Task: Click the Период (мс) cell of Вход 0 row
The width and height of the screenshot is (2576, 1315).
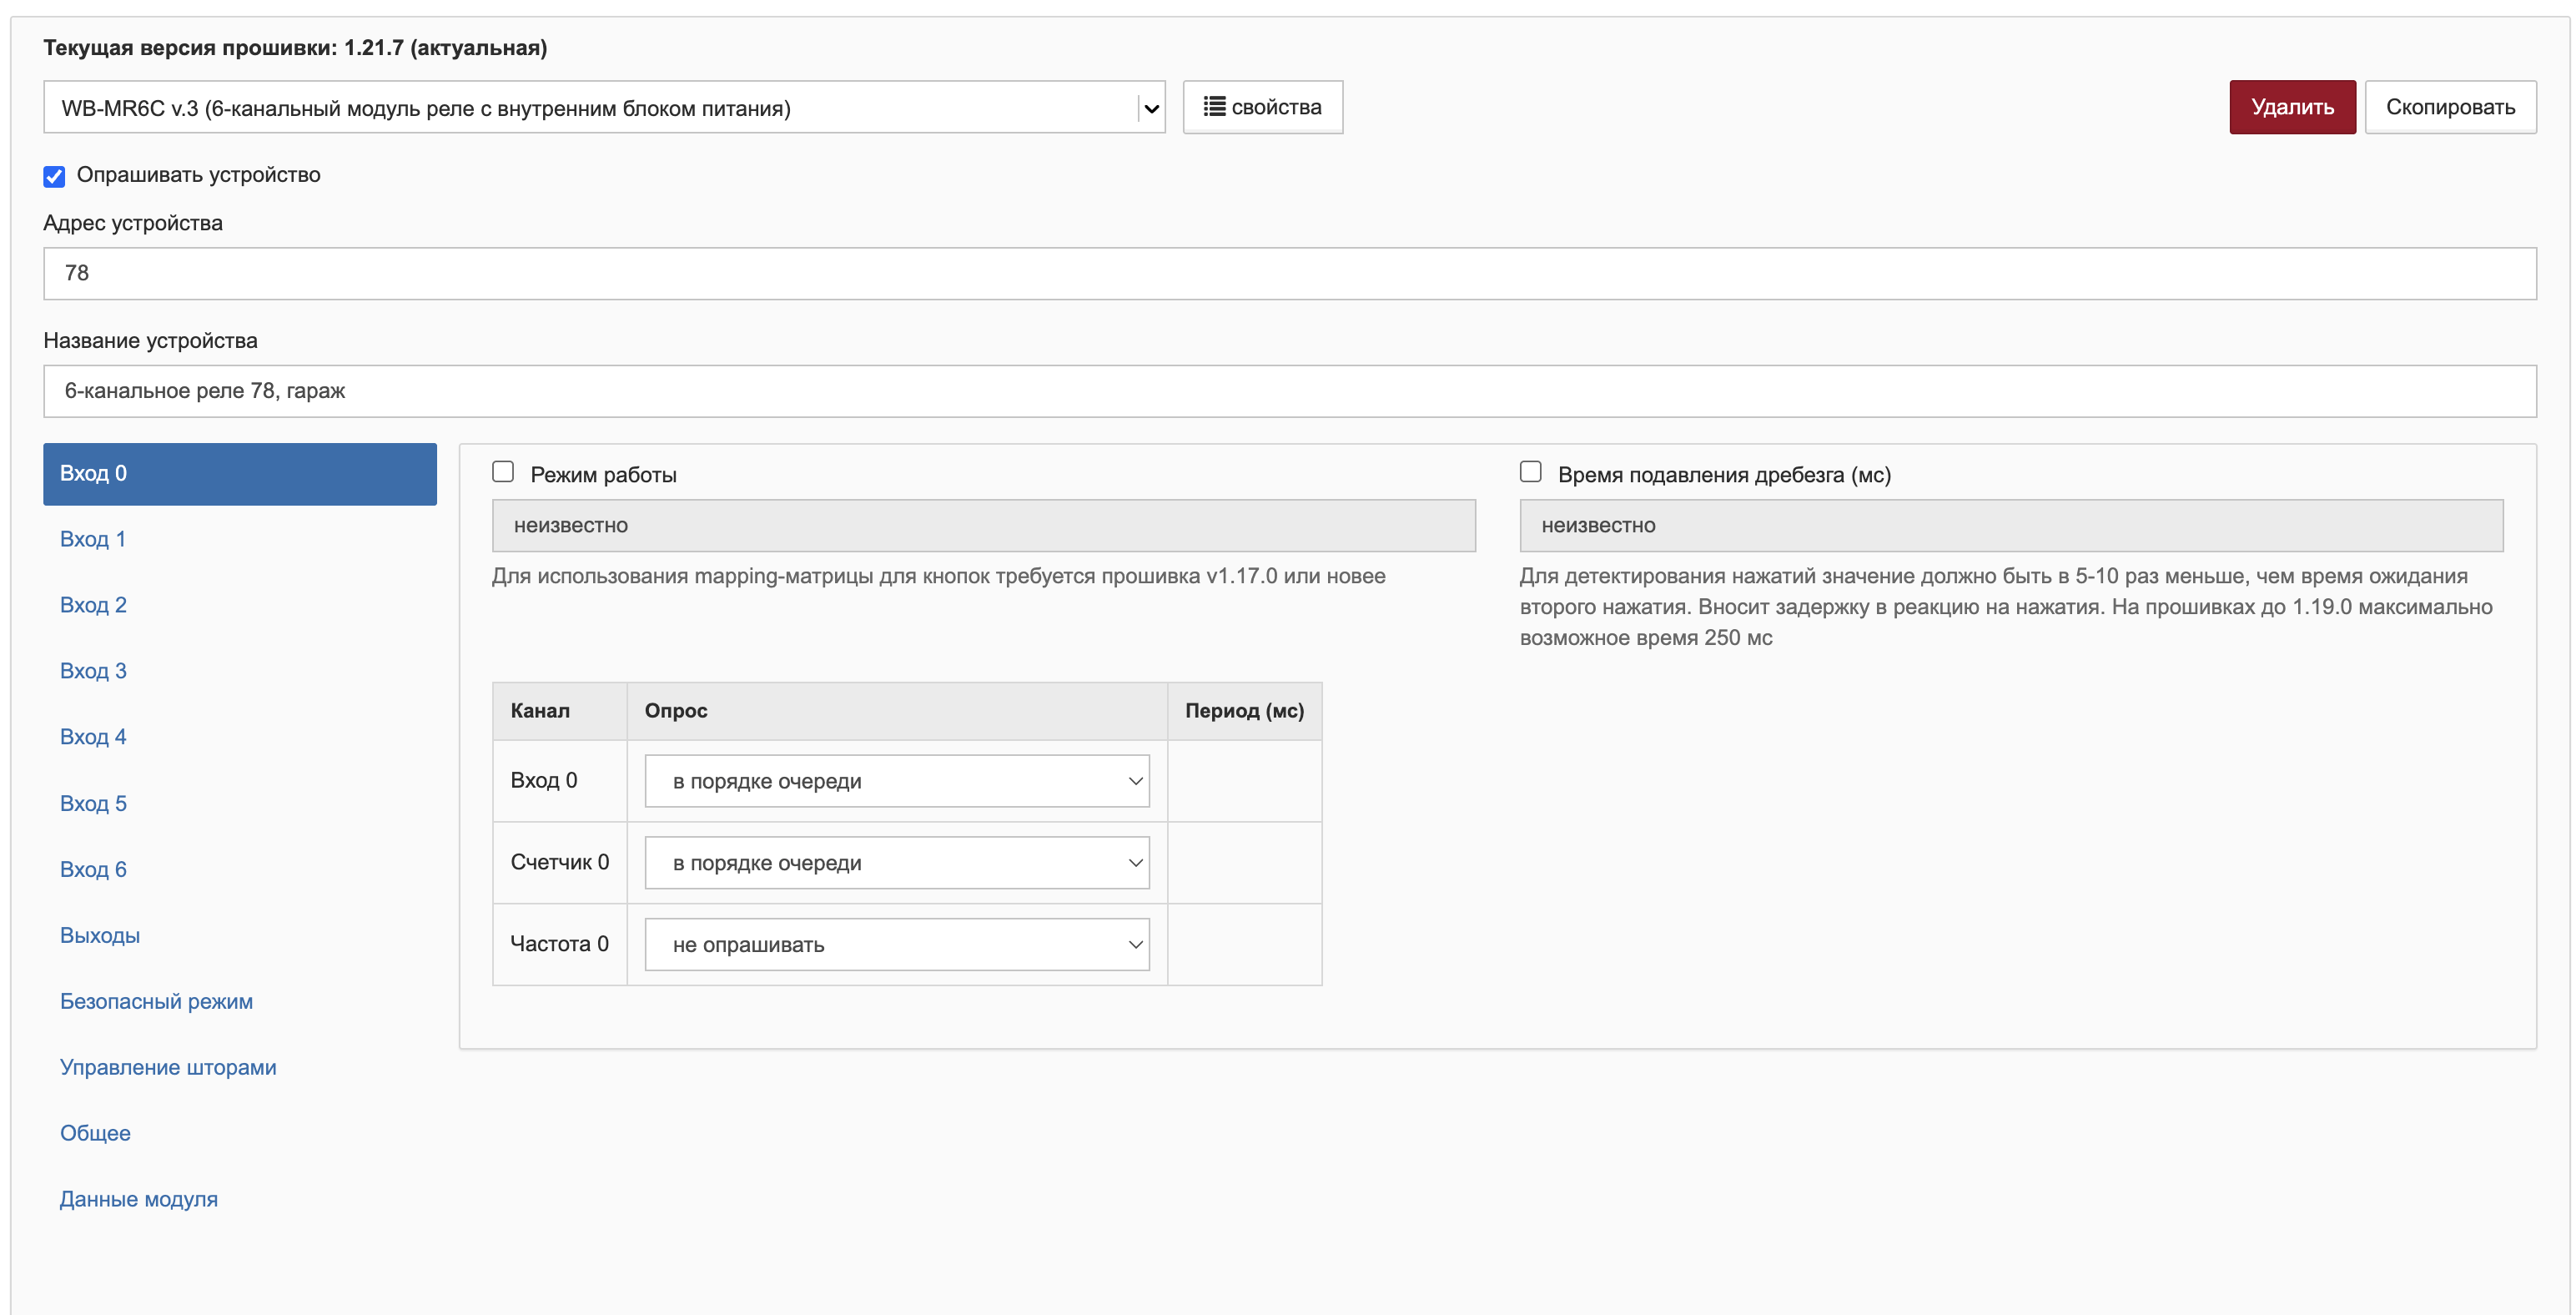Action: tap(1245, 781)
